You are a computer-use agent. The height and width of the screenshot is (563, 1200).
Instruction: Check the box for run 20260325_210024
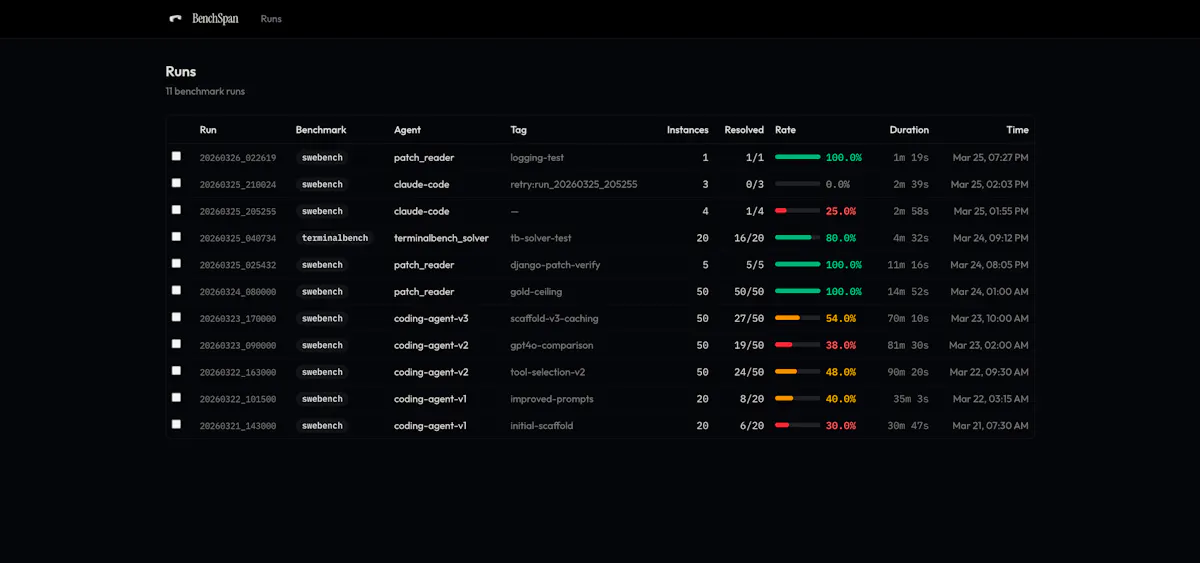176,183
